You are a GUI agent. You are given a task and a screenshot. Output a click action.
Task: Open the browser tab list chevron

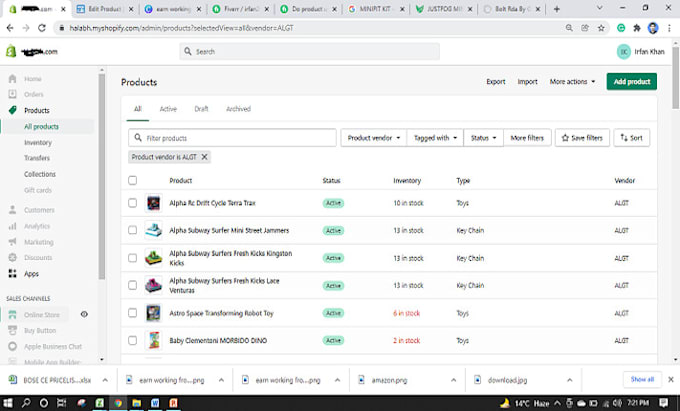click(600, 8)
